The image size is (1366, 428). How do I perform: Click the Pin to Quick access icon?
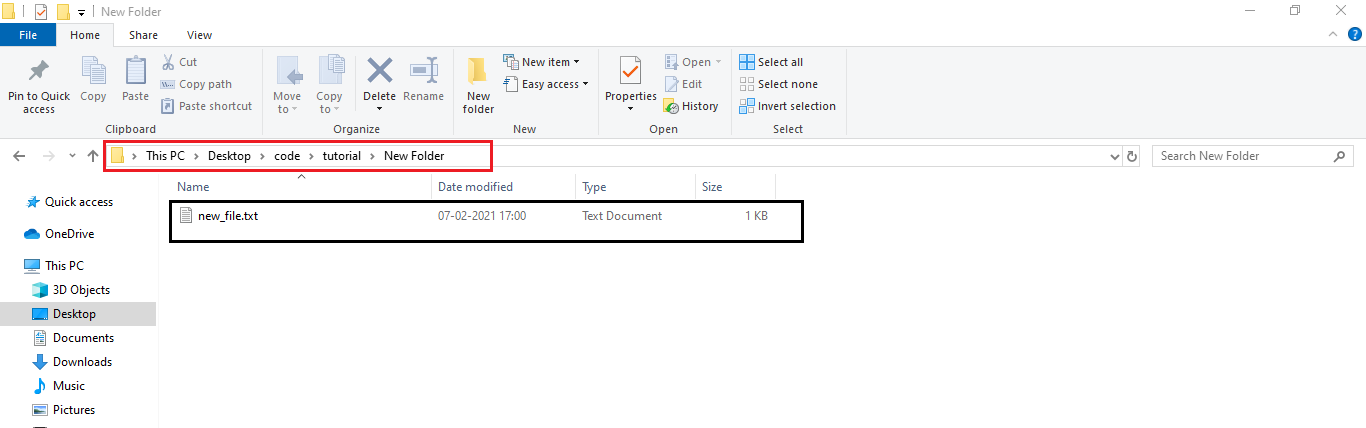coord(38,72)
